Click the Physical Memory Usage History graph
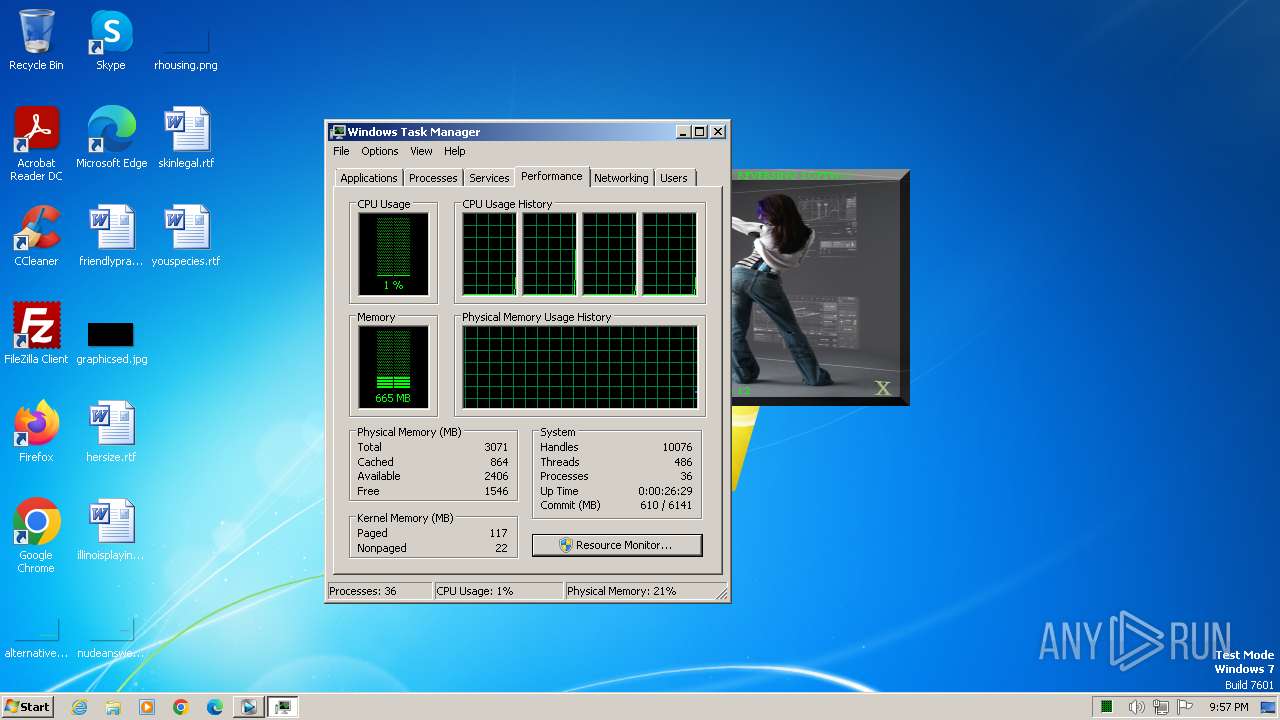 (x=579, y=367)
